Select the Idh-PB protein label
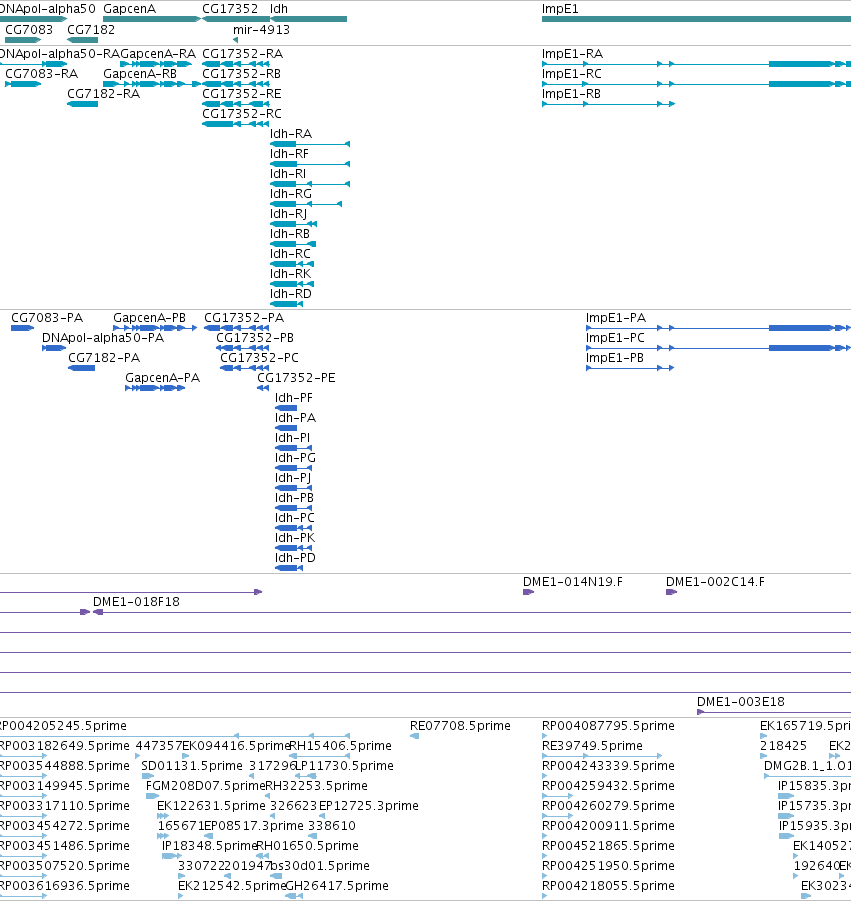The height and width of the screenshot is (901, 851). [x=294, y=498]
